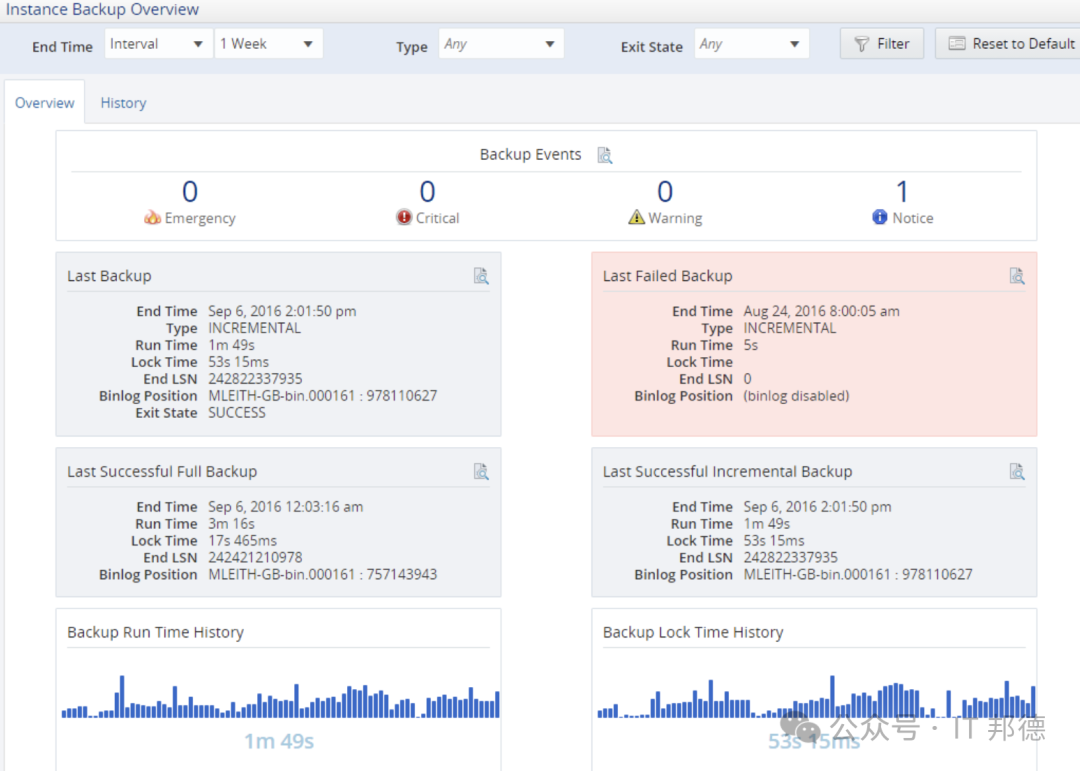Click the red Critical alert icon

point(404,217)
